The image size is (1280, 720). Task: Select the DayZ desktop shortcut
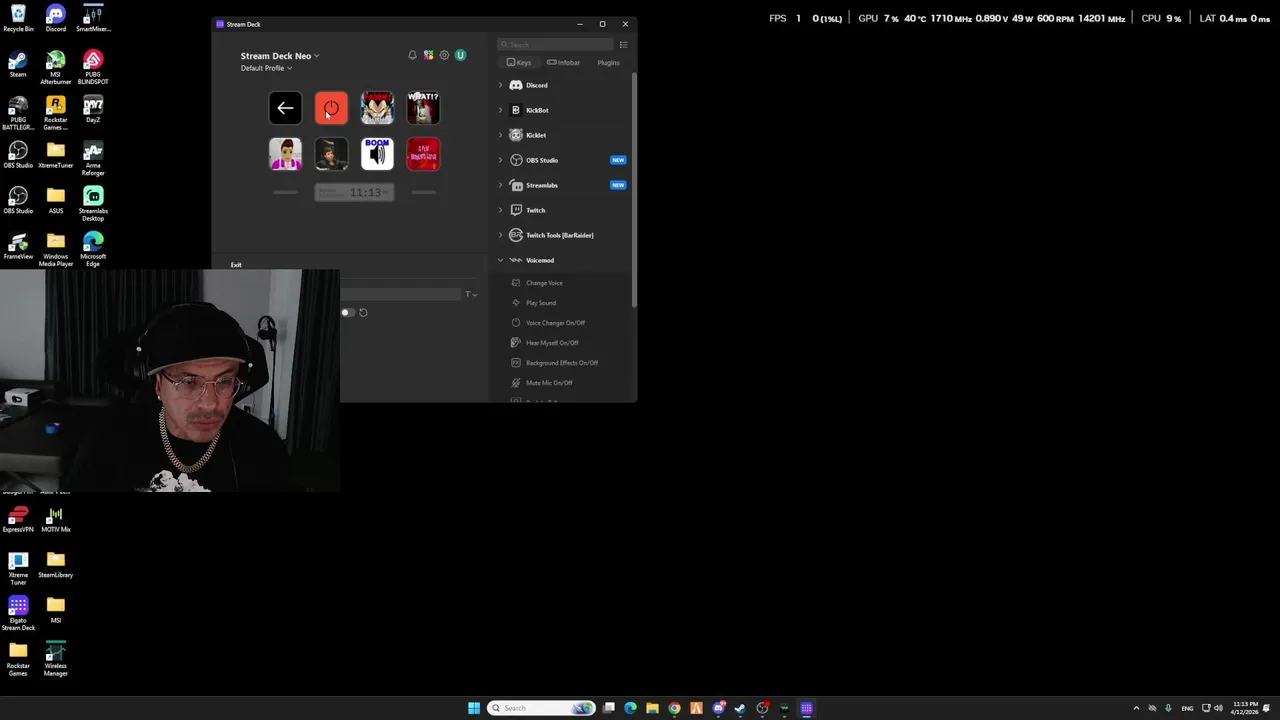point(93,109)
